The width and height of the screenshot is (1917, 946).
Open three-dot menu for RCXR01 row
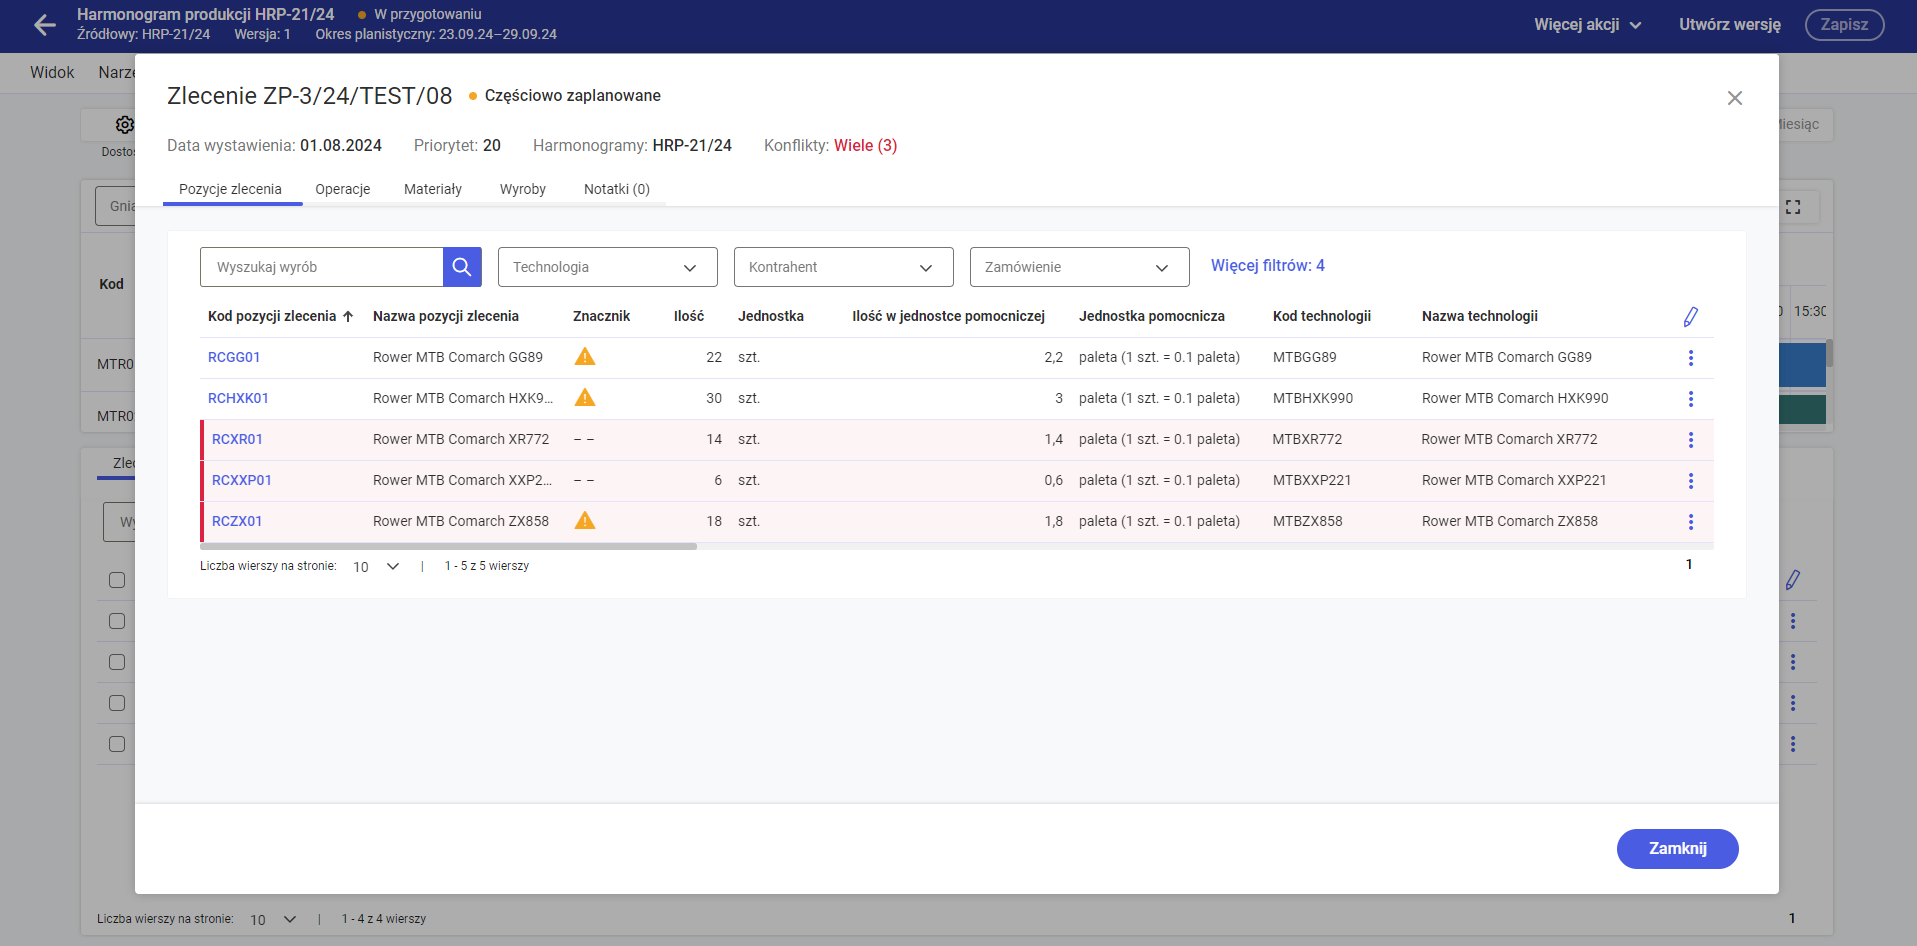point(1690,440)
